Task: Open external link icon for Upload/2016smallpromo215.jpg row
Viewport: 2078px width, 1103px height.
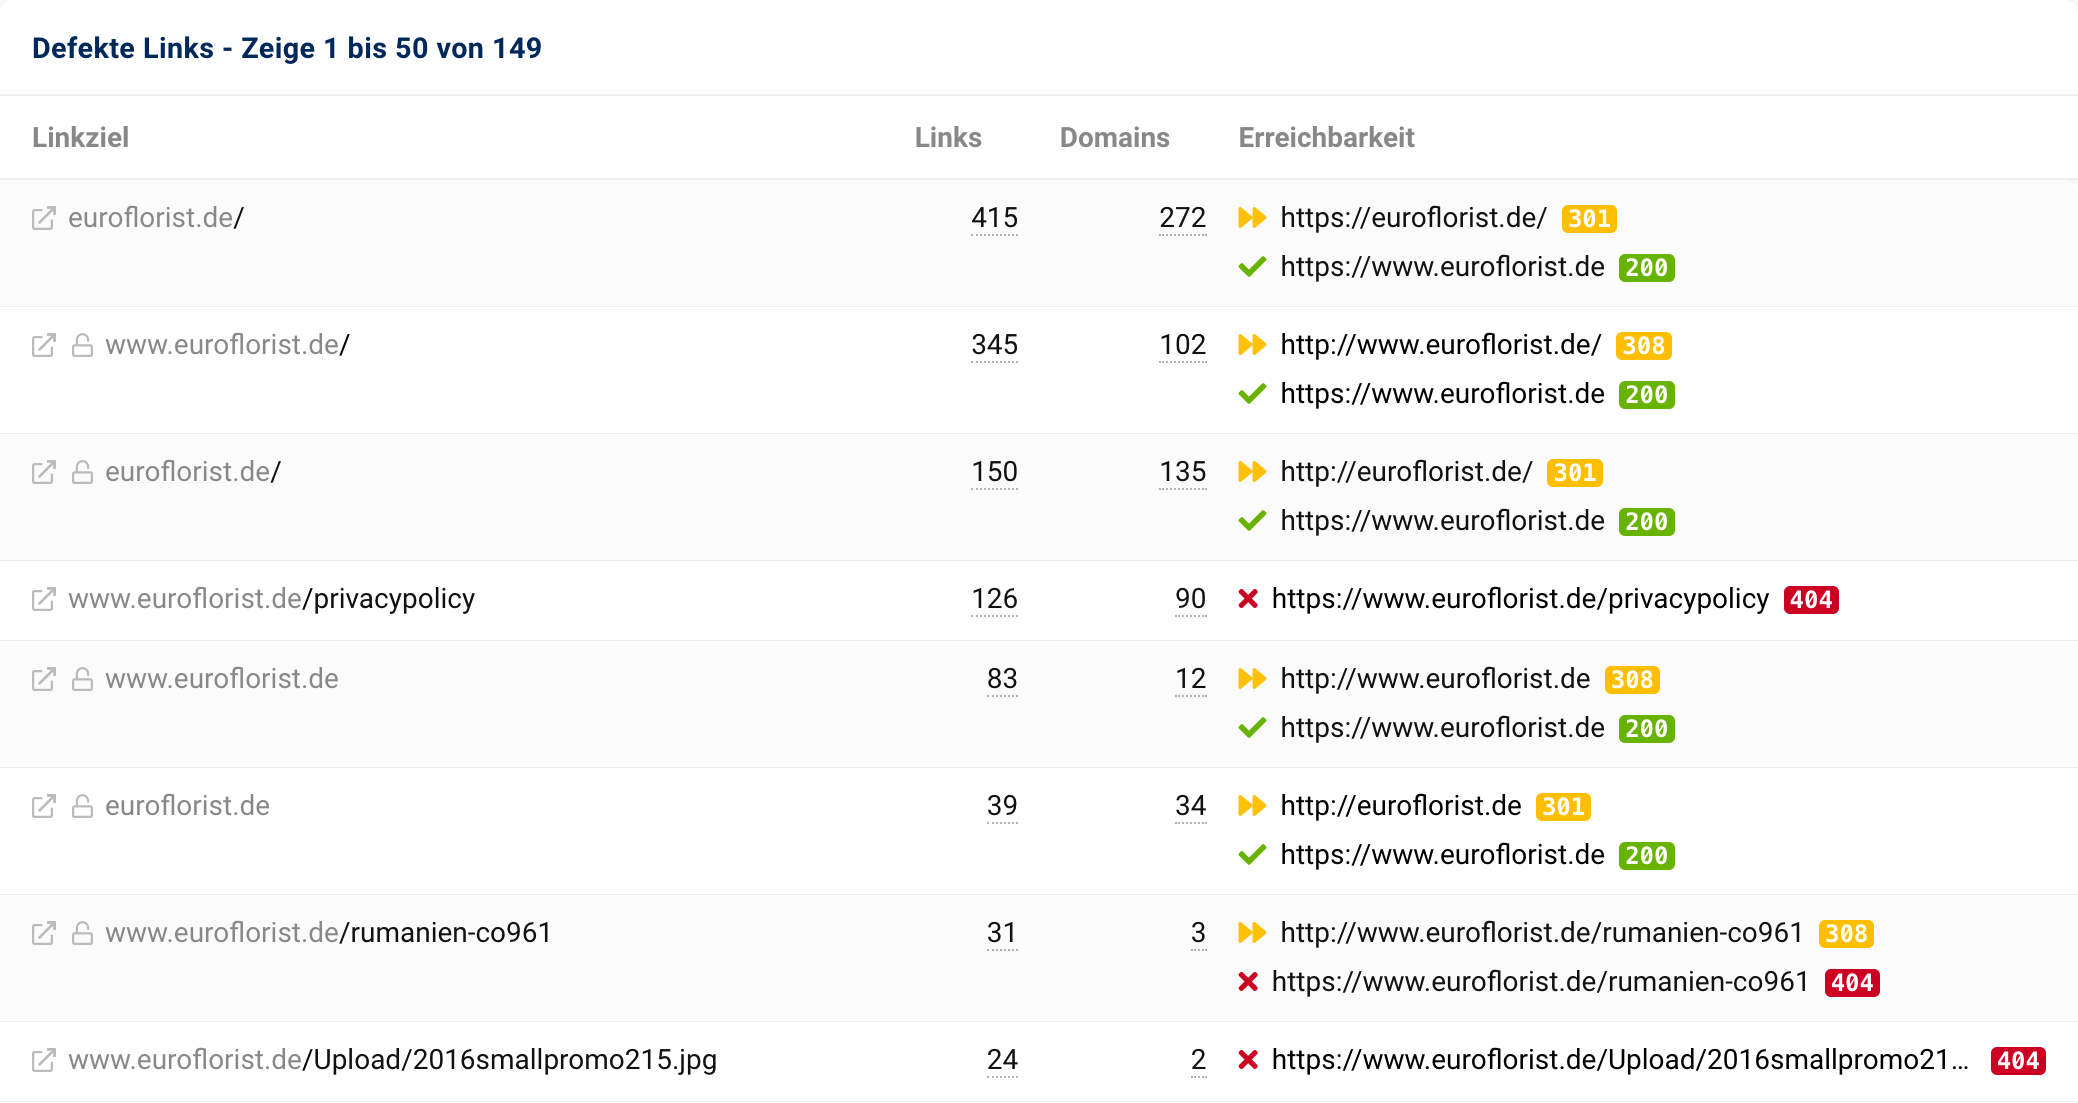Action: (x=43, y=1060)
